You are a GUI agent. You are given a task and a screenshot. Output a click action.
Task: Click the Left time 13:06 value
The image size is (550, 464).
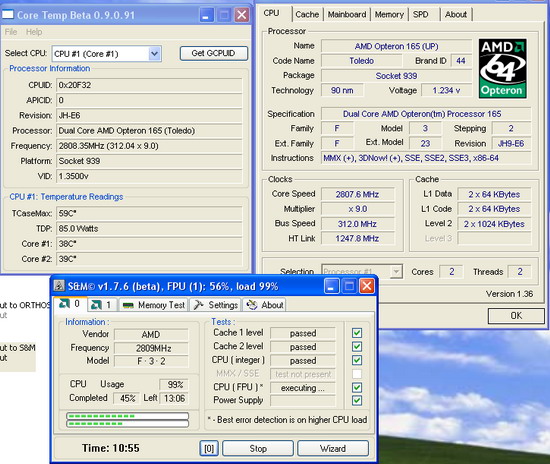(174, 398)
